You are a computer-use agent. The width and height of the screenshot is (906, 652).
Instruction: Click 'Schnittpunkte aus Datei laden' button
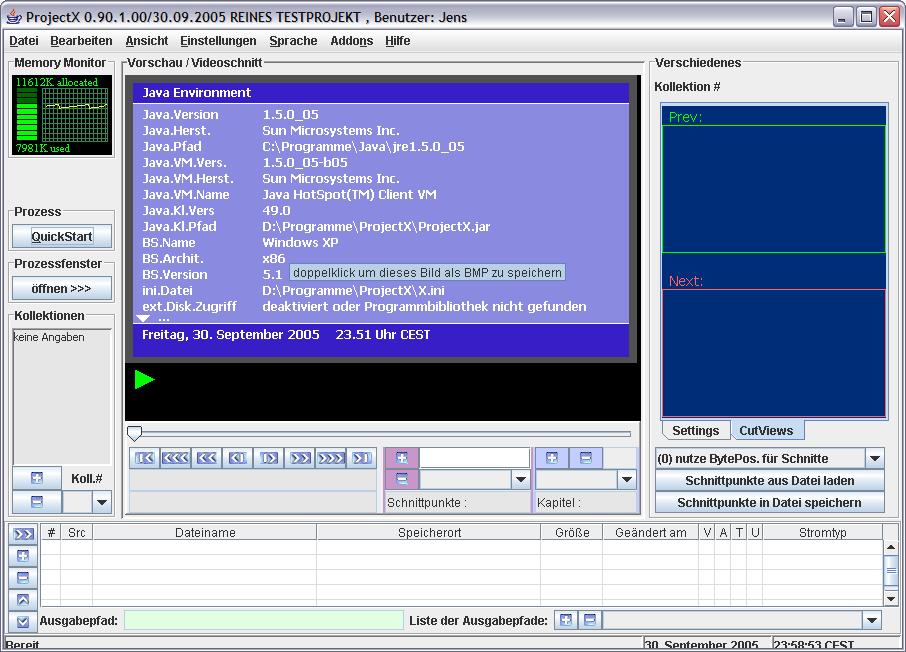pyautogui.click(x=769, y=481)
